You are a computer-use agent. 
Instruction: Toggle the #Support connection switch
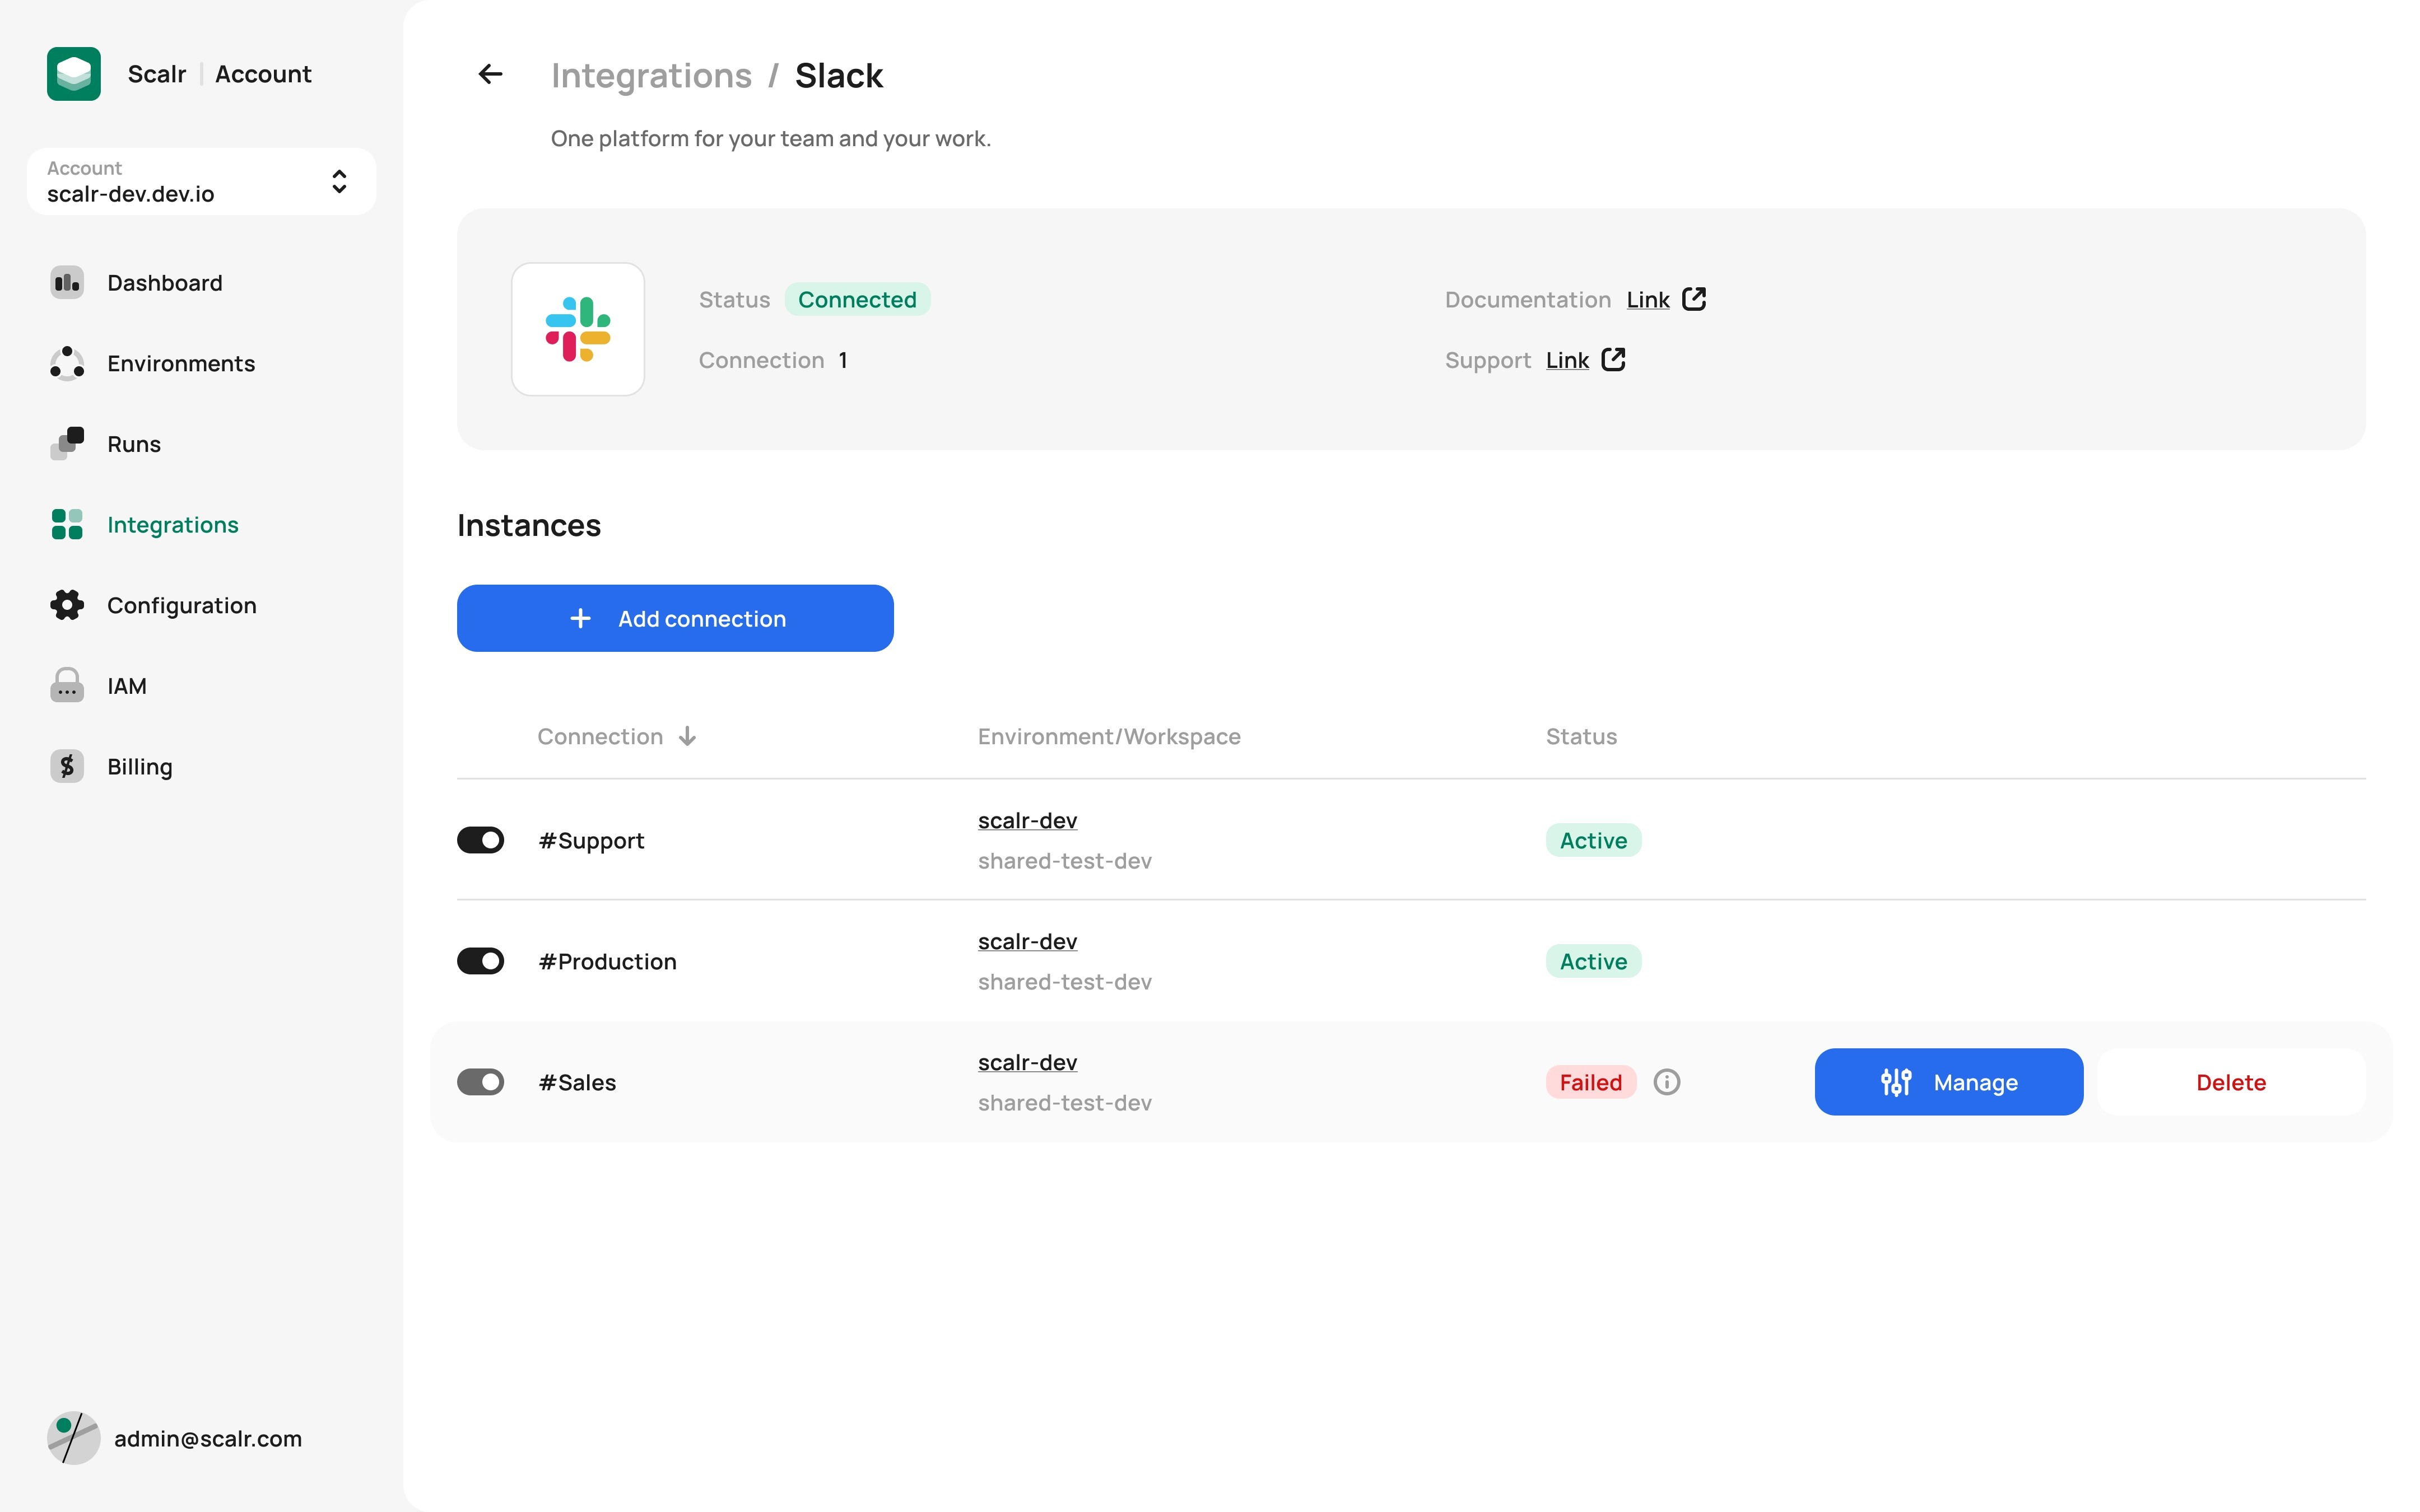[481, 840]
